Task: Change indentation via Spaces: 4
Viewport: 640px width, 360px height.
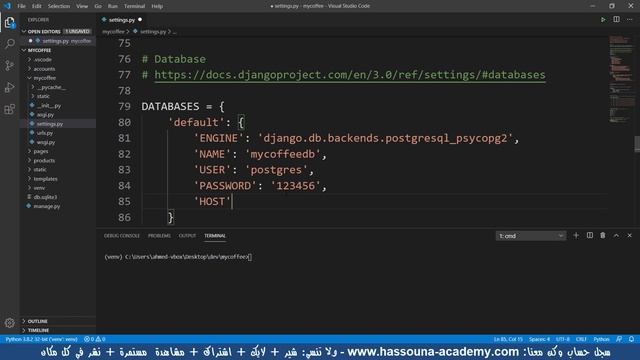Action: click(x=539, y=339)
